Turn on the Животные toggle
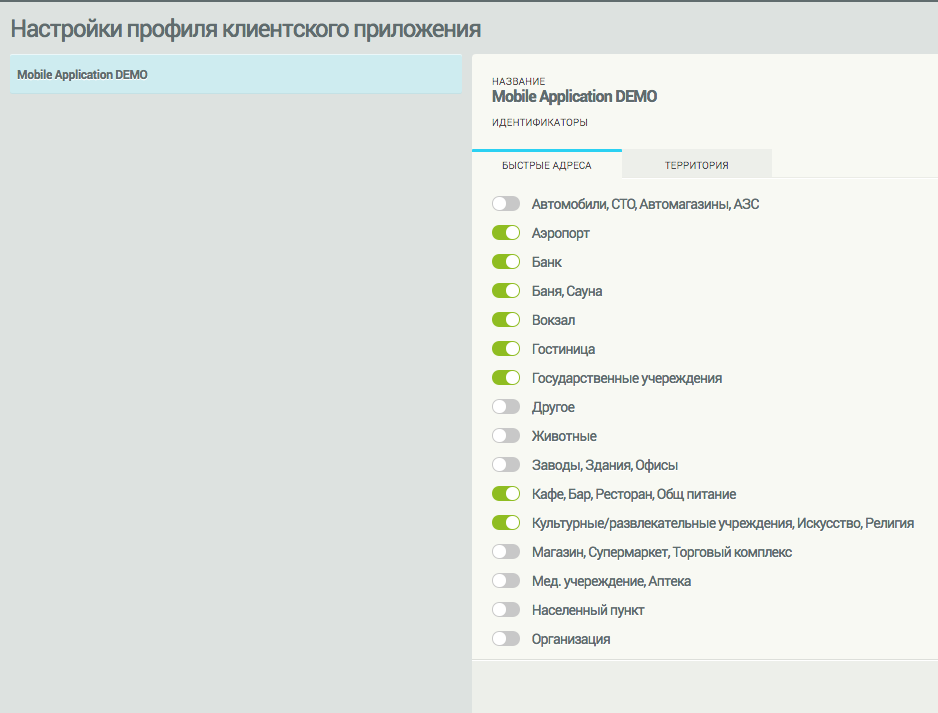 (x=506, y=436)
